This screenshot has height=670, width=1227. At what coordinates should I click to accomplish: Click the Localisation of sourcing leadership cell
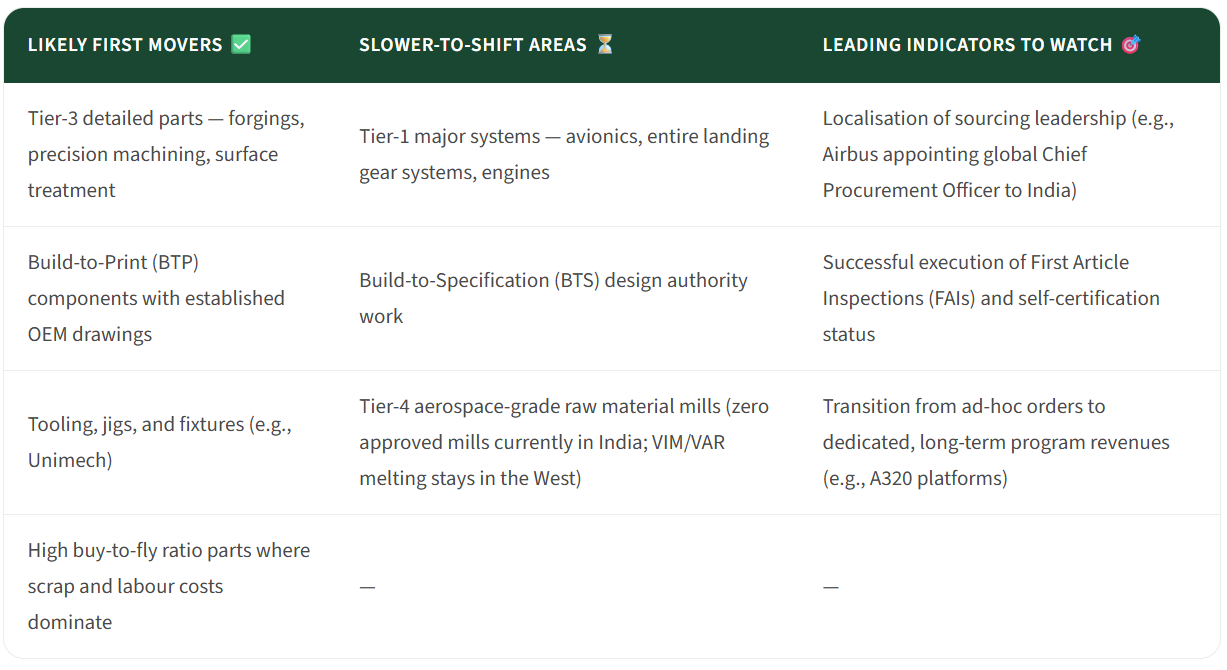click(x=998, y=154)
